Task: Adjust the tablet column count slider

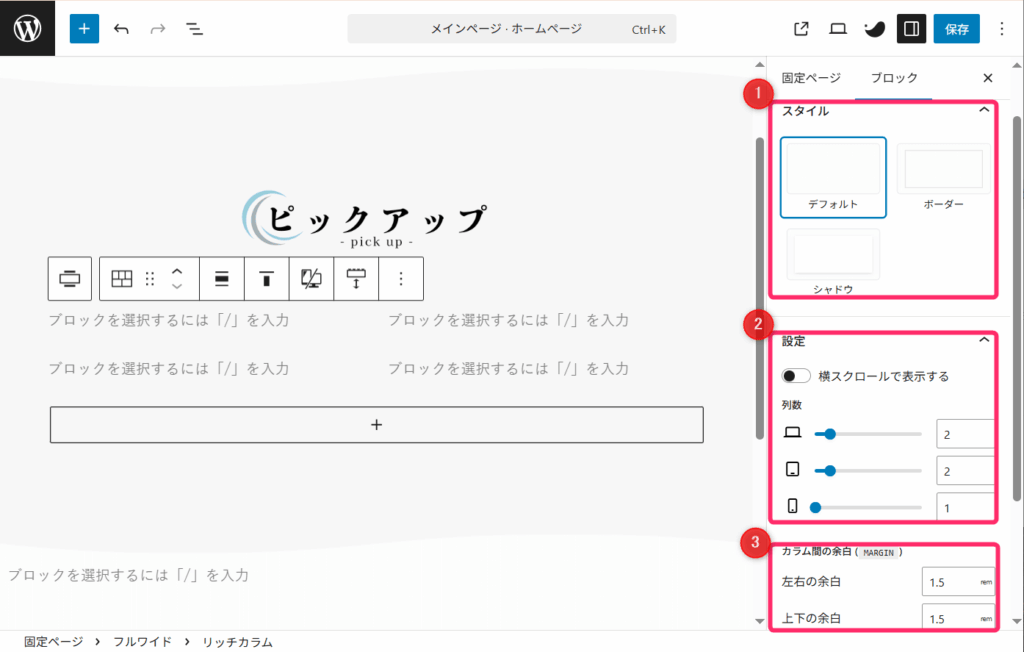Action: coord(868,470)
